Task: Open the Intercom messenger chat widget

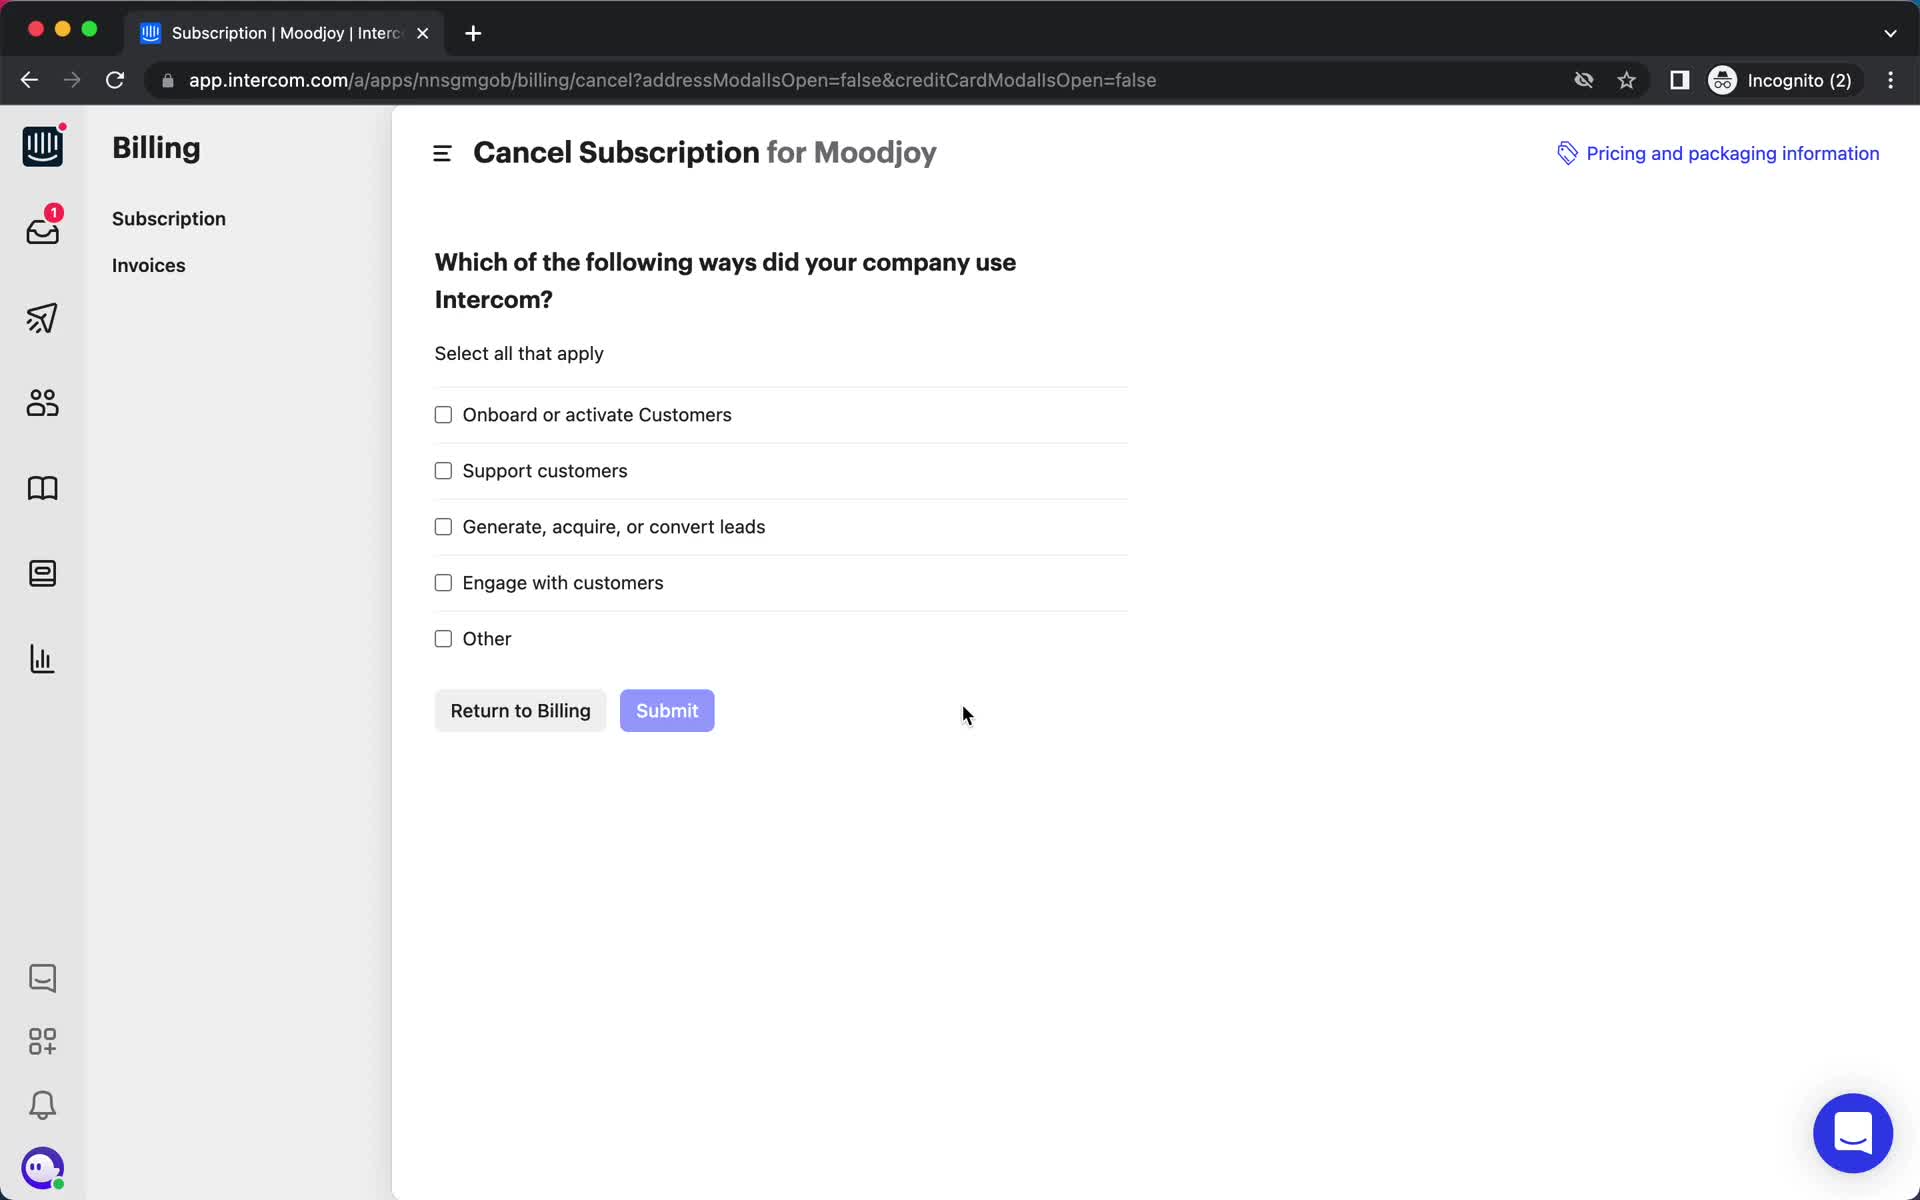Action: (1852, 1132)
